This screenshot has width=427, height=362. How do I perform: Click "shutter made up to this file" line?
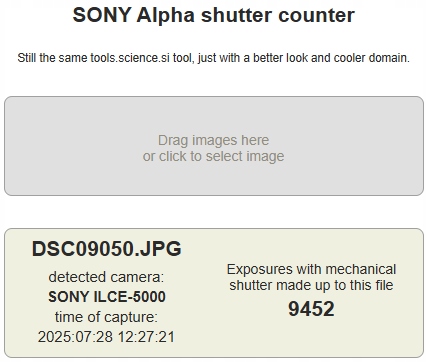click(311, 285)
